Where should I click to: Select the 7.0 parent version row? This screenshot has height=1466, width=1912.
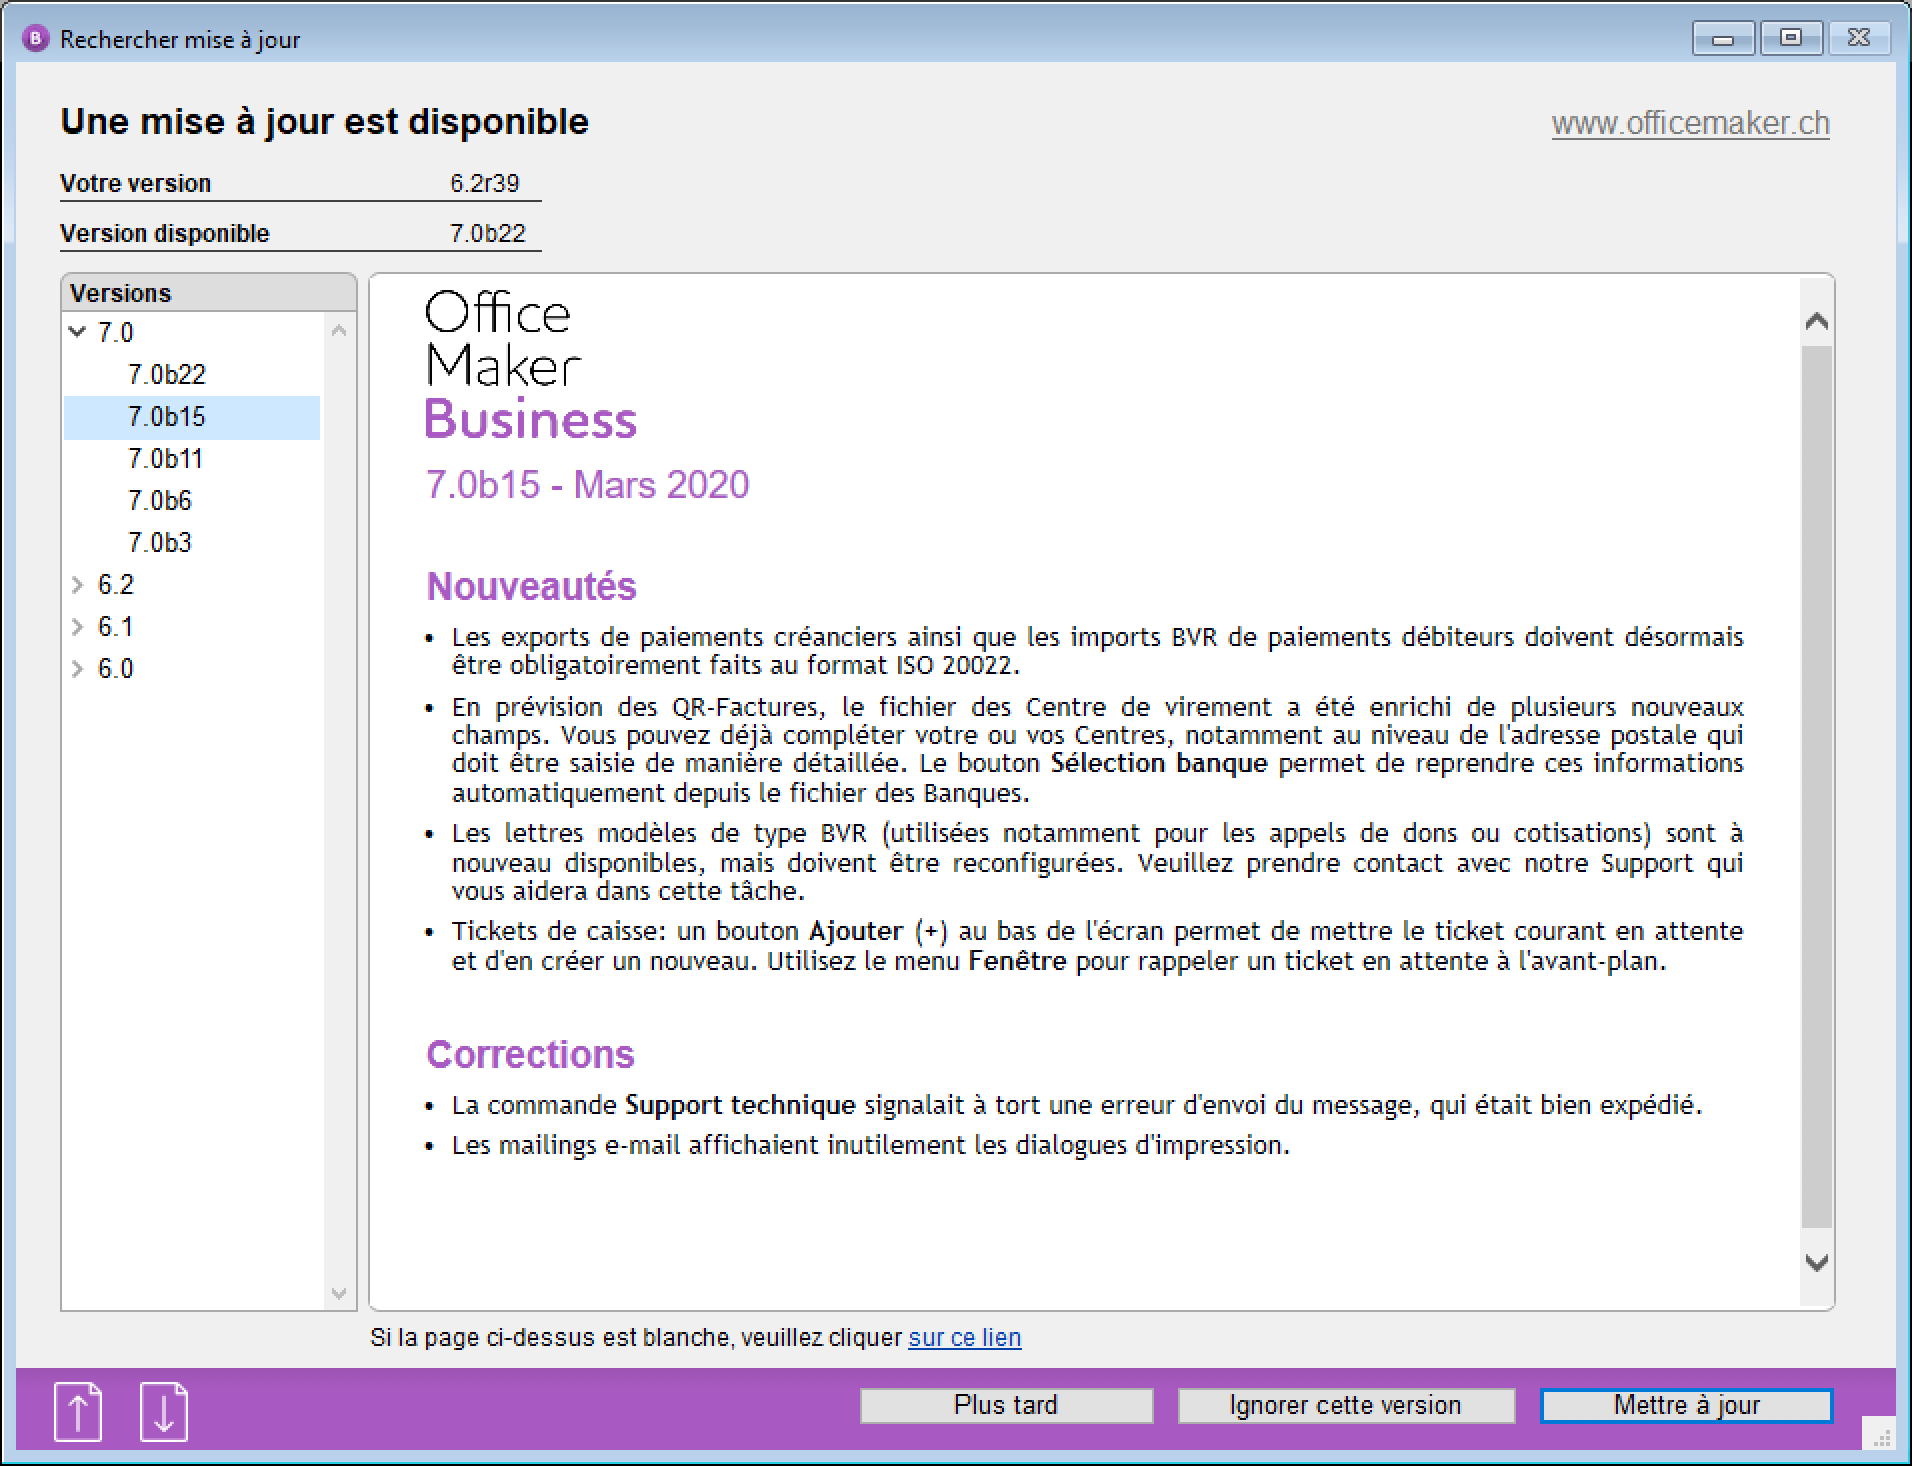pyautogui.click(x=115, y=332)
